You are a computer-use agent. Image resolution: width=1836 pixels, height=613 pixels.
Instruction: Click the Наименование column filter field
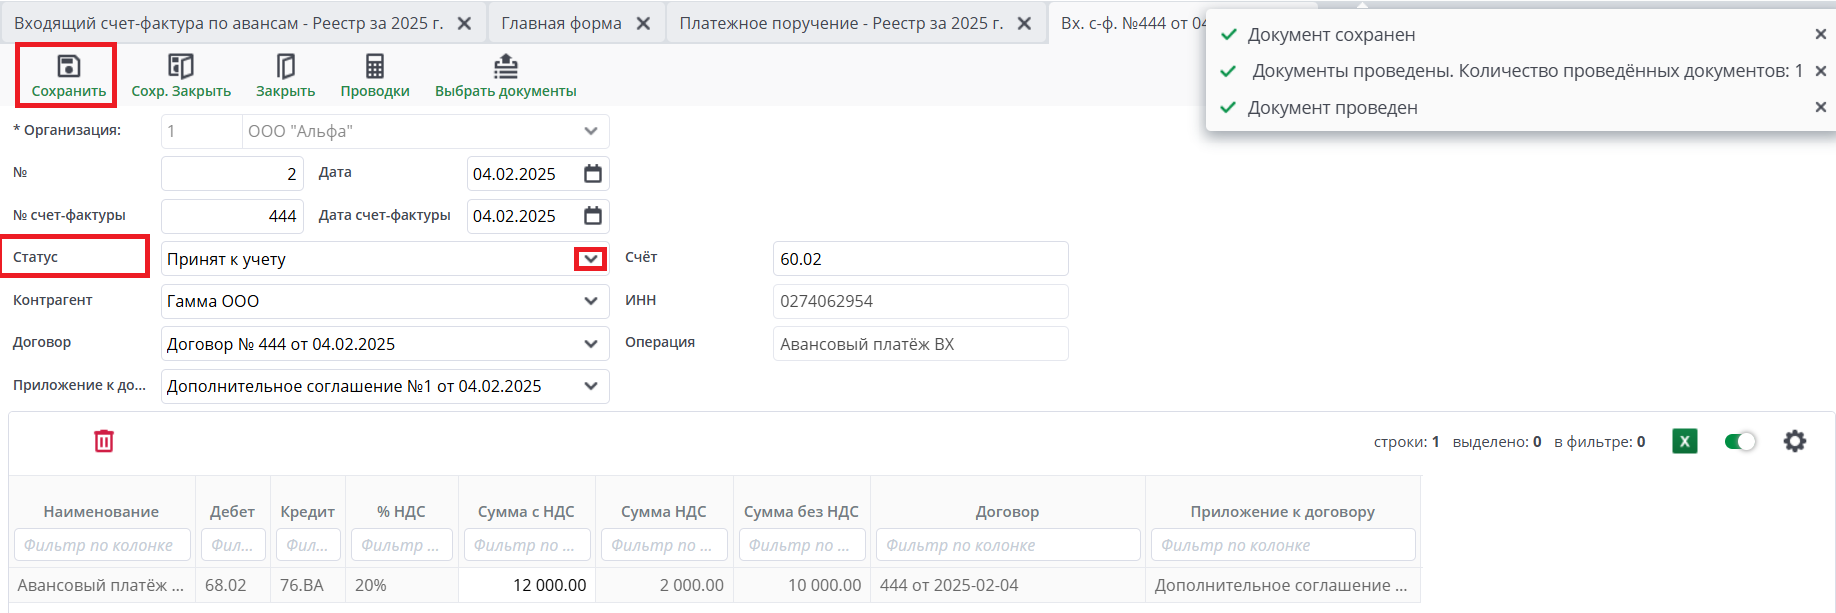102,545
